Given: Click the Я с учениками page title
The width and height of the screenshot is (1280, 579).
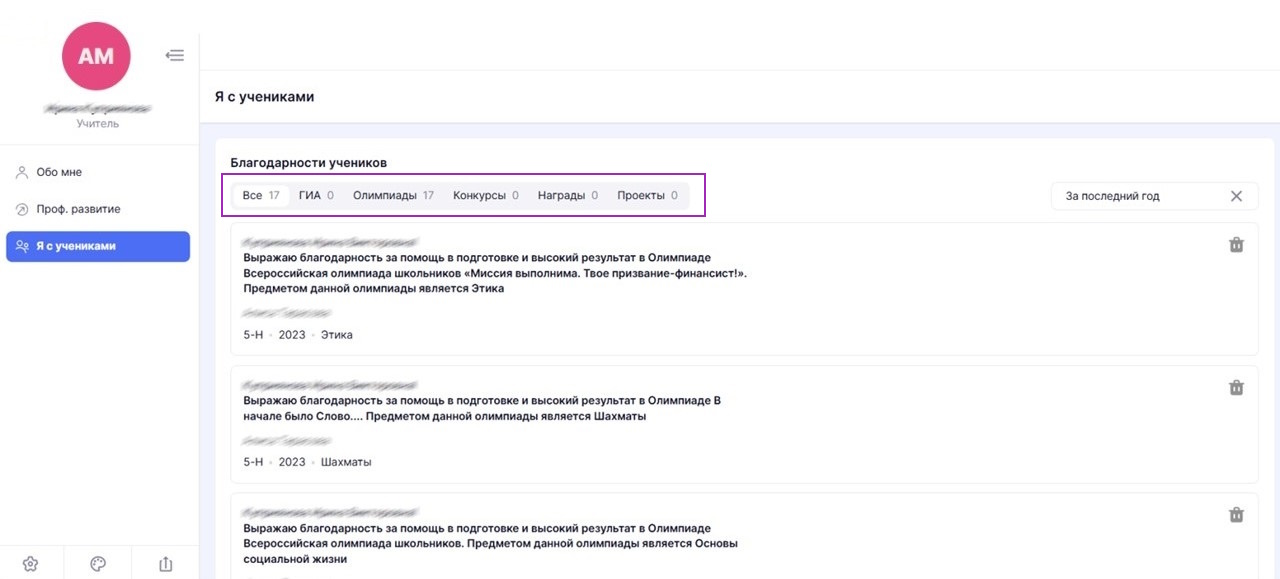Looking at the screenshot, I should pyautogui.click(x=265, y=97).
